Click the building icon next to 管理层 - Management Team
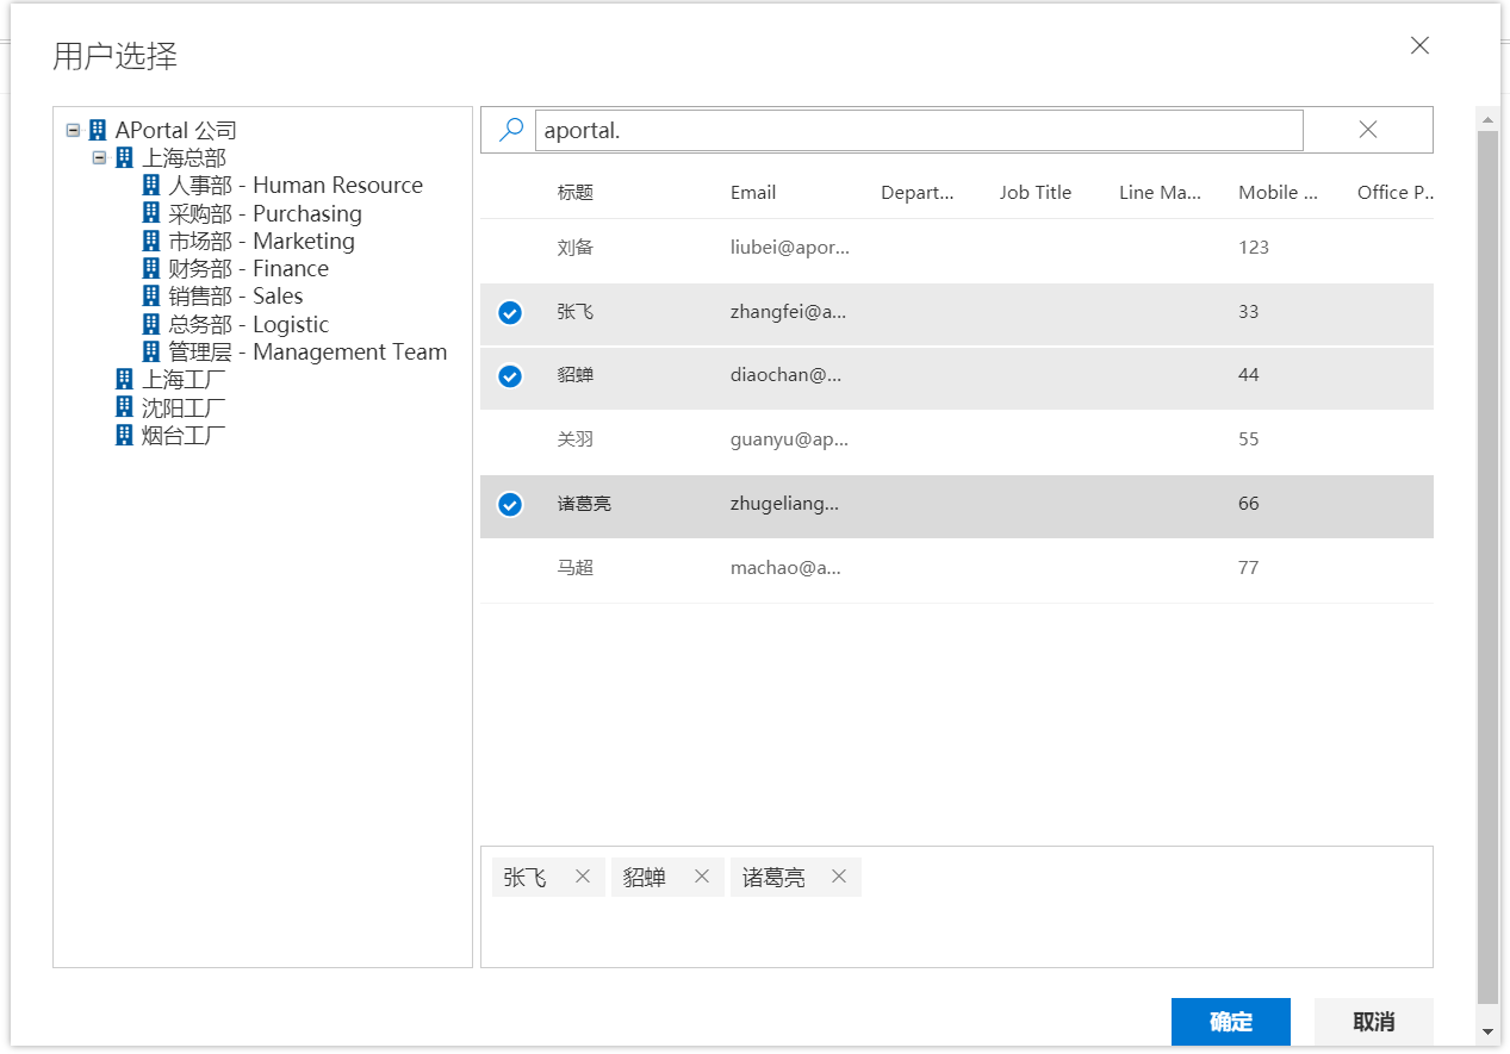This screenshot has height=1054, width=1510. [x=151, y=352]
